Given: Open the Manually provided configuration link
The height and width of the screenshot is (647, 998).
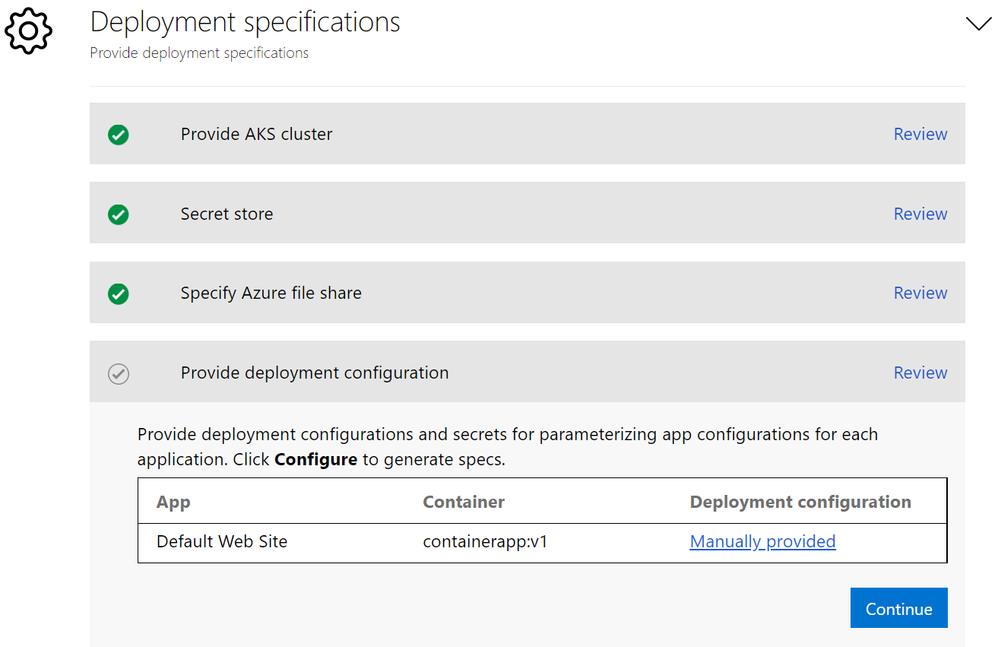Looking at the screenshot, I should tap(762, 542).
